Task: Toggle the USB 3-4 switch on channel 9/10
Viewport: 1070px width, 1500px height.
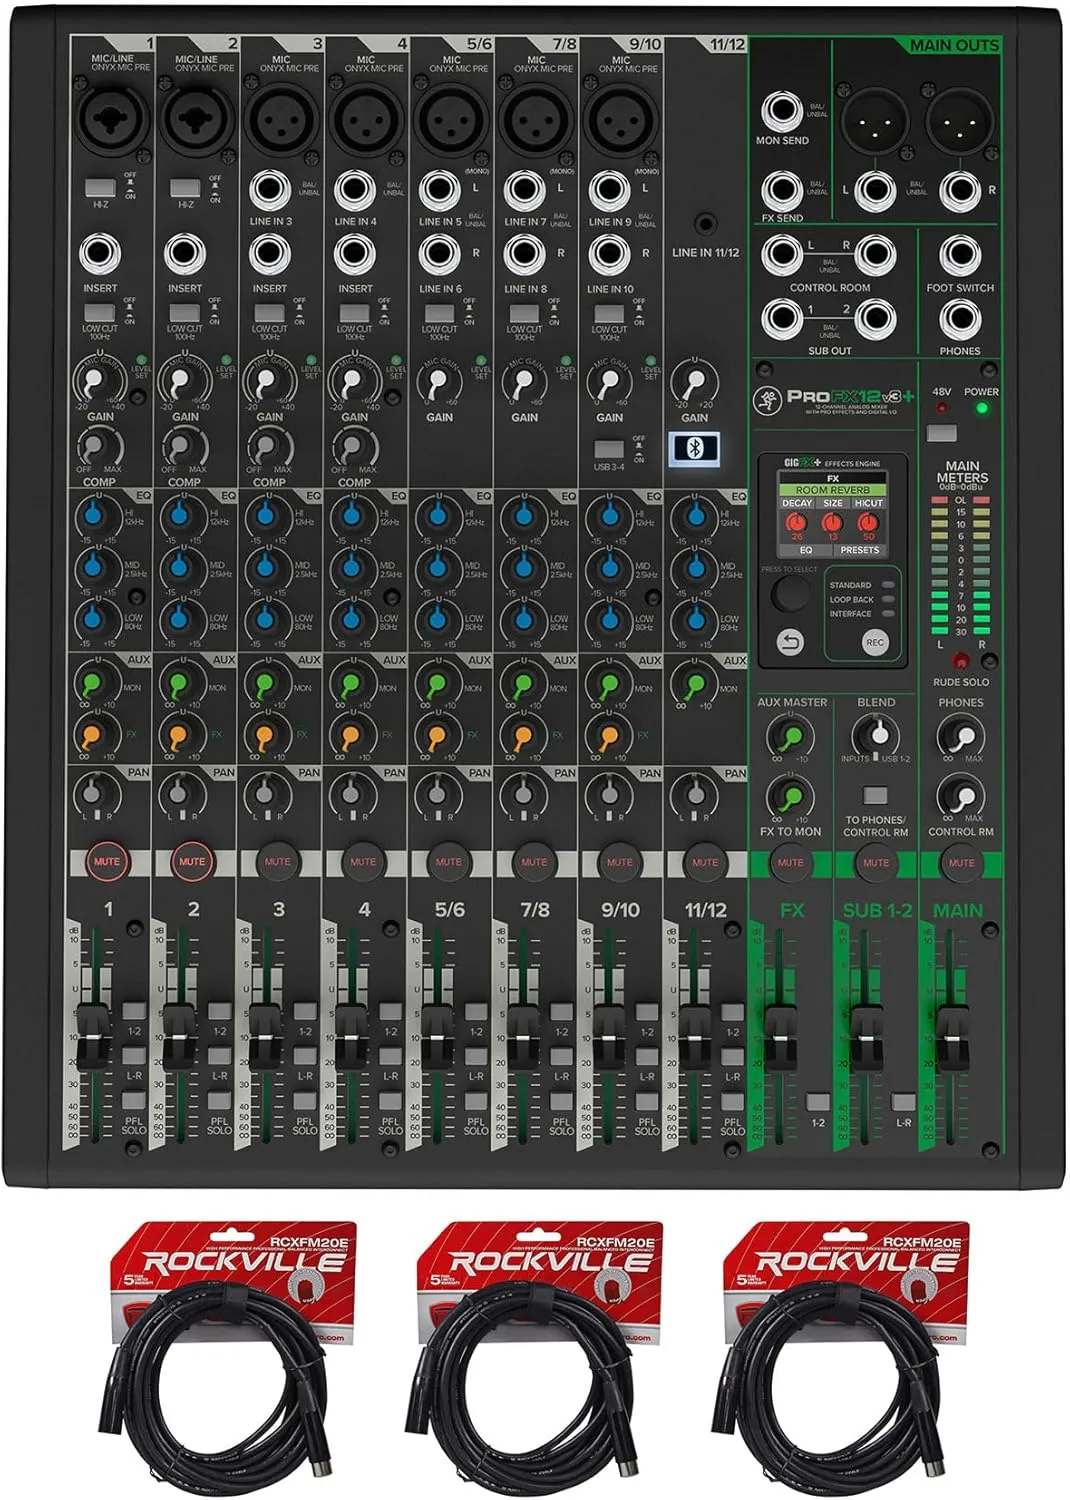Action: pos(609,449)
